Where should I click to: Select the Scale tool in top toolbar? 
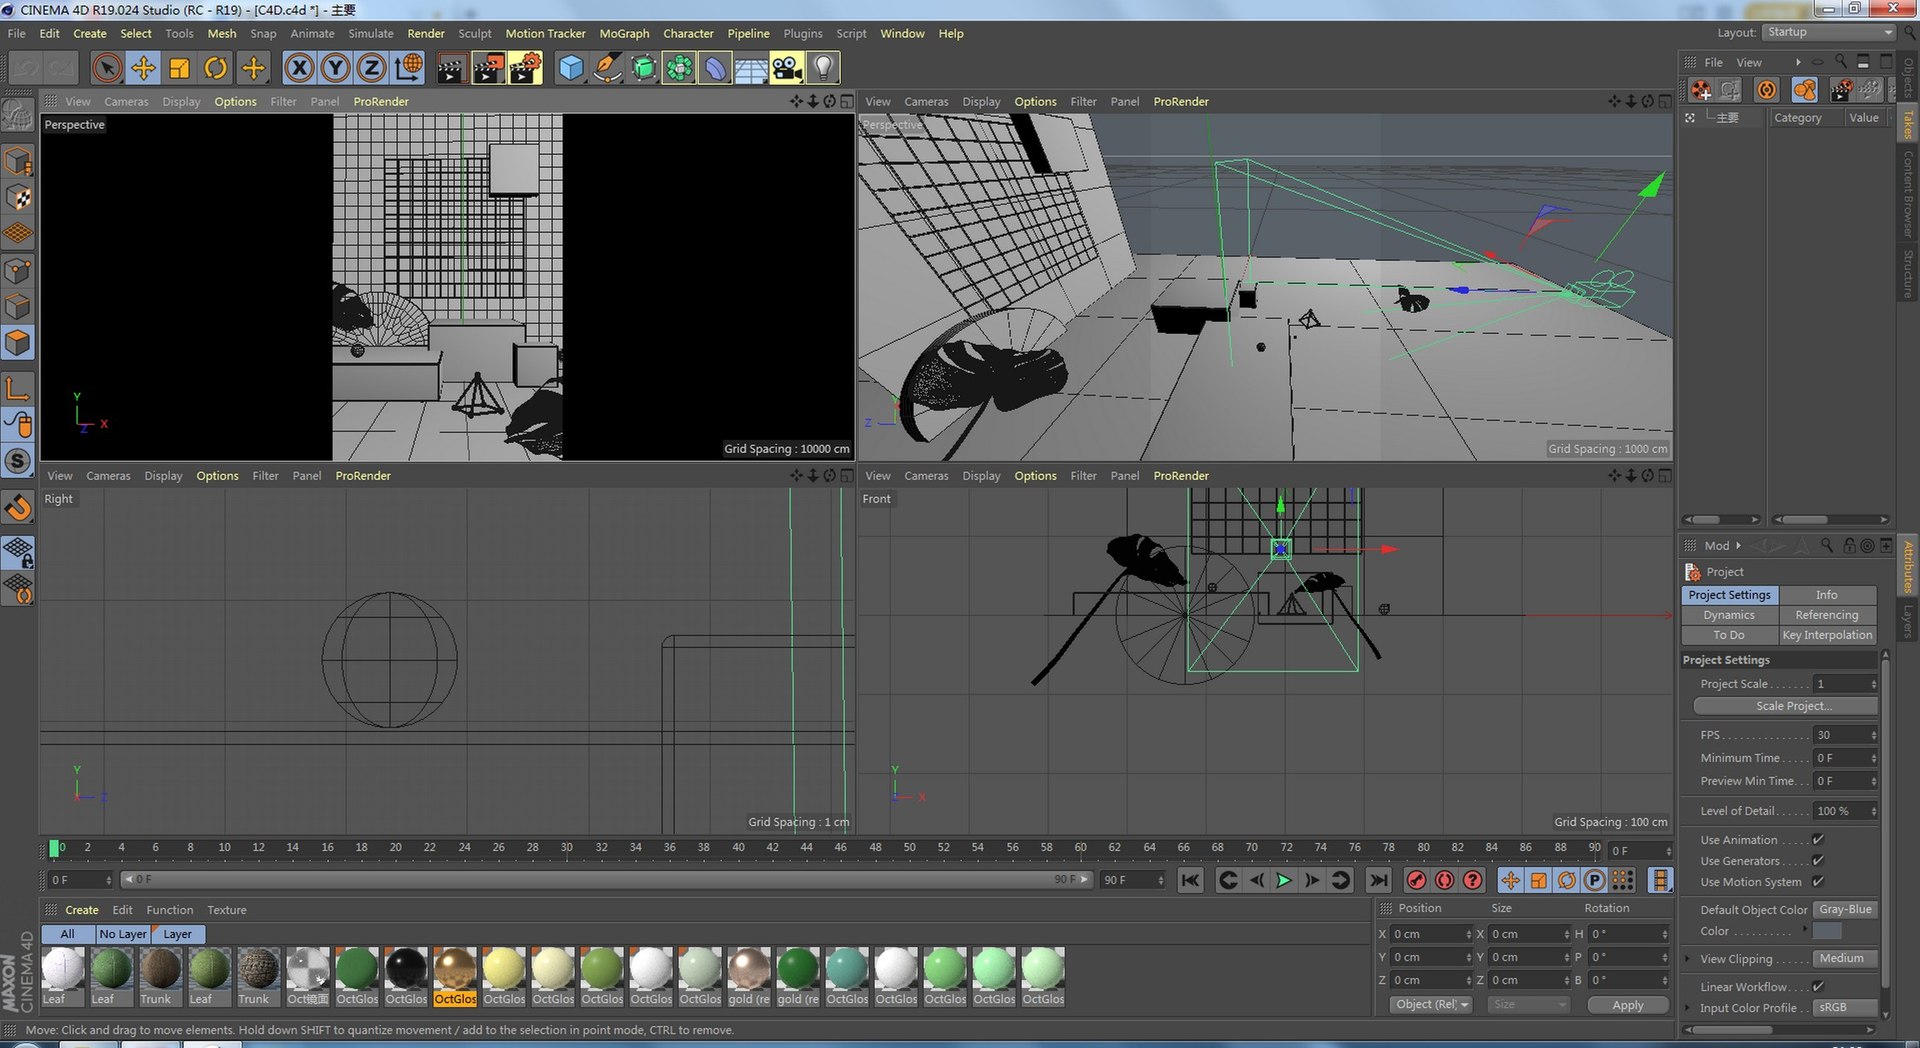tap(179, 68)
